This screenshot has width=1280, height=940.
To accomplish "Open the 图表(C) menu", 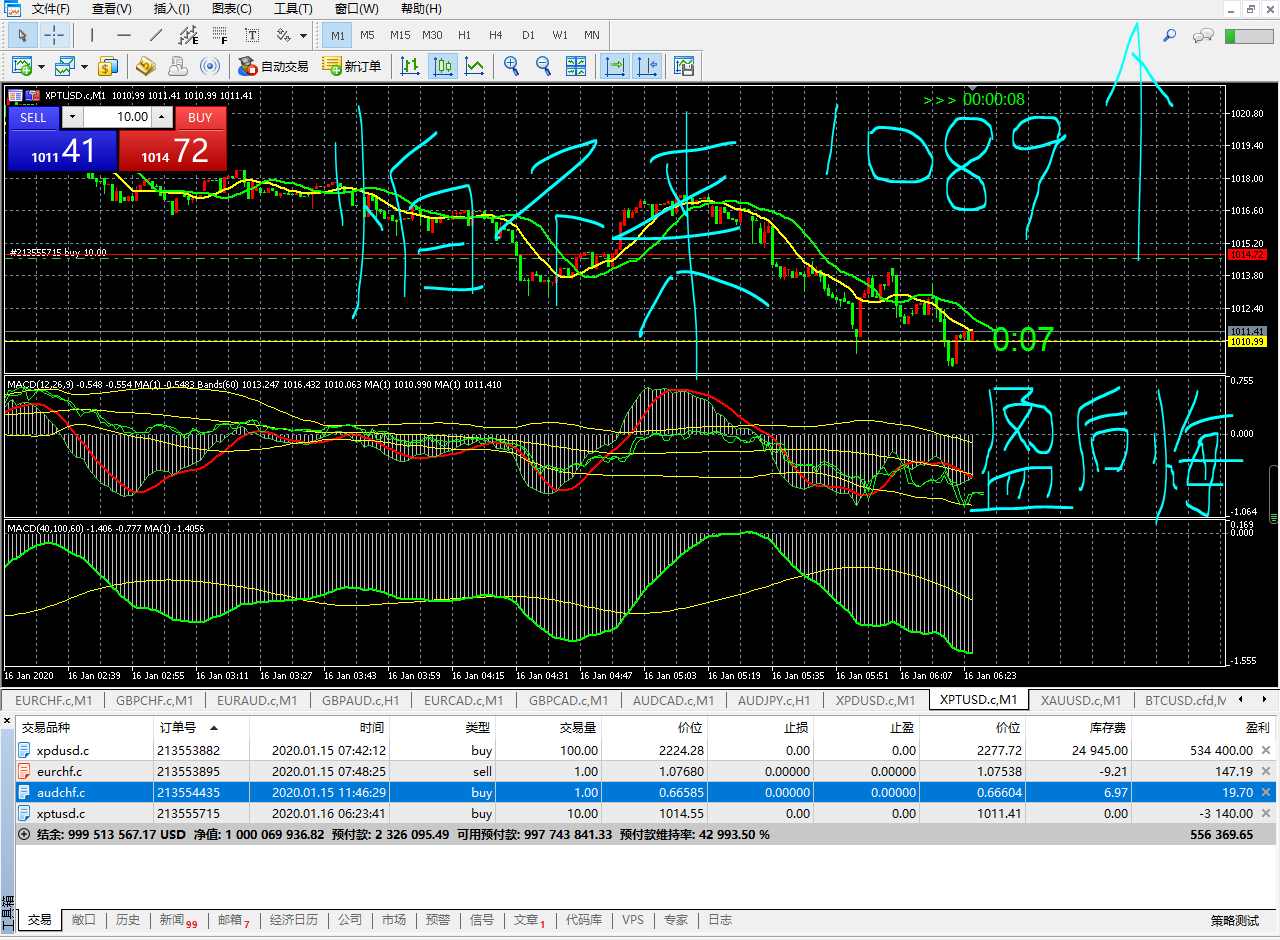I will [x=232, y=9].
